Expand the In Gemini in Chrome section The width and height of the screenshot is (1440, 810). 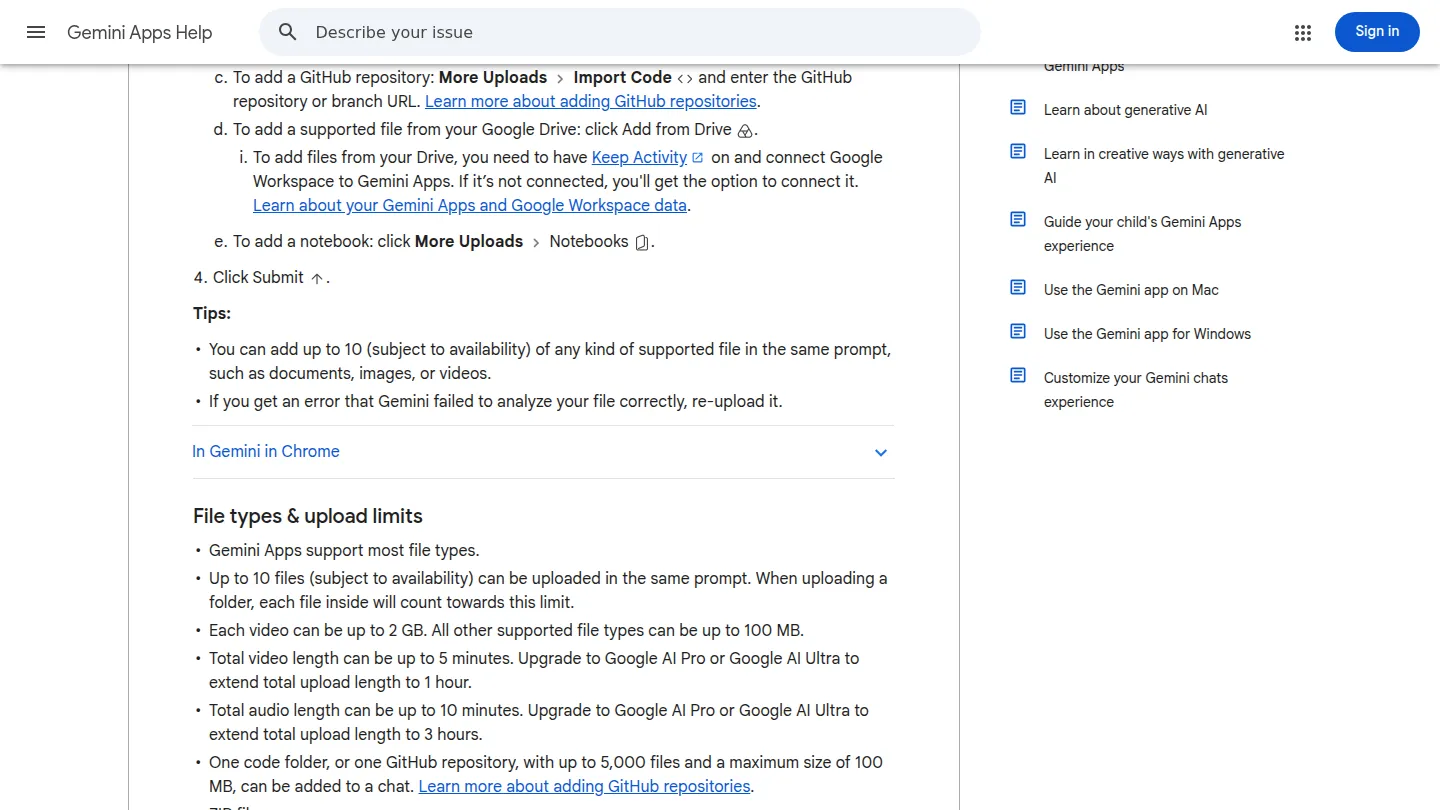click(543, 452)
